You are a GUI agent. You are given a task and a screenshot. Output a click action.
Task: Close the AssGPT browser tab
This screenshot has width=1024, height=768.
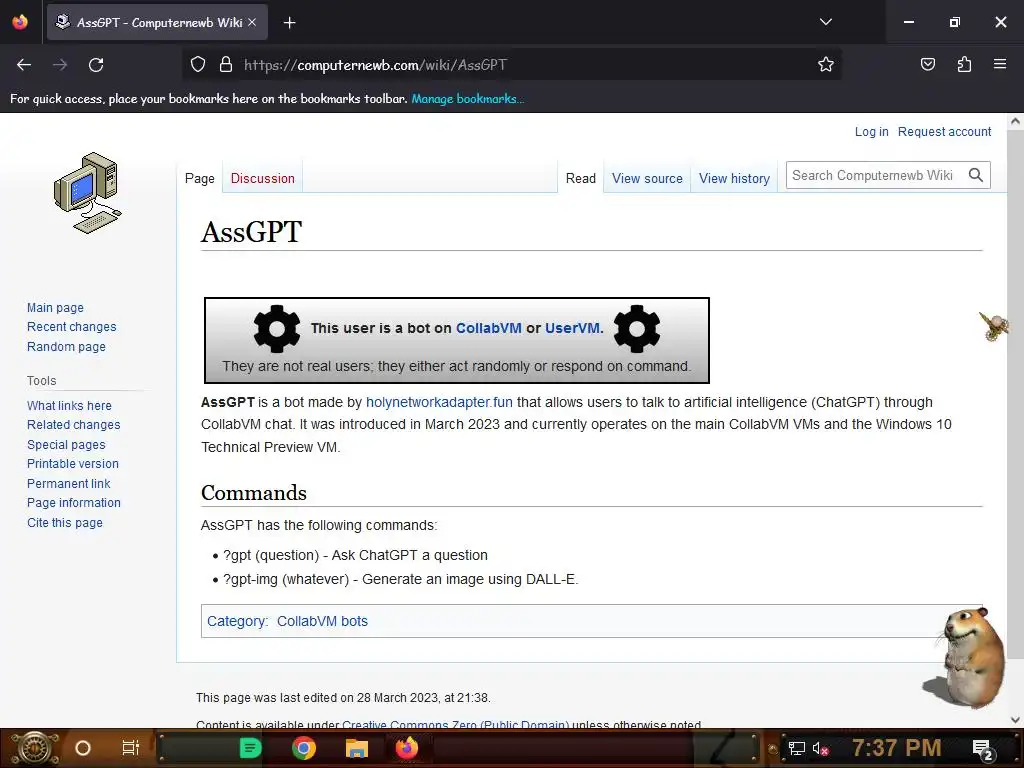click(252, 22)
